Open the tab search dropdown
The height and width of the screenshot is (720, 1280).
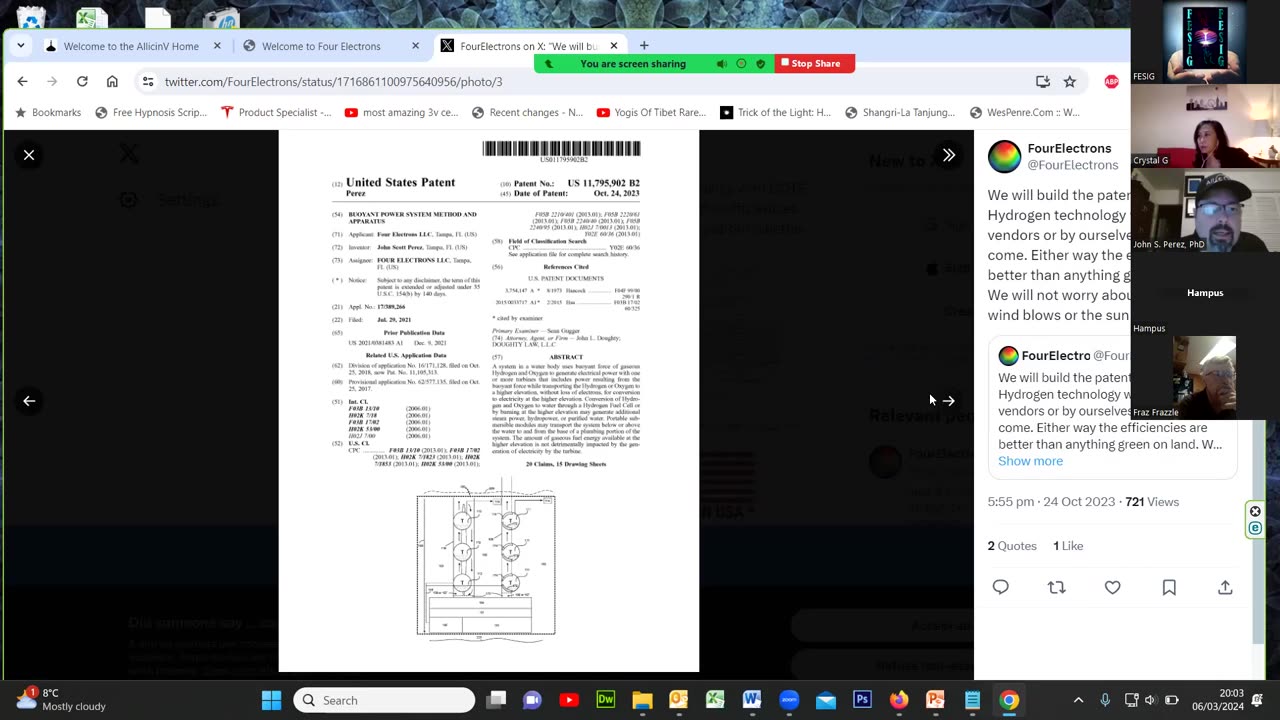21,46
